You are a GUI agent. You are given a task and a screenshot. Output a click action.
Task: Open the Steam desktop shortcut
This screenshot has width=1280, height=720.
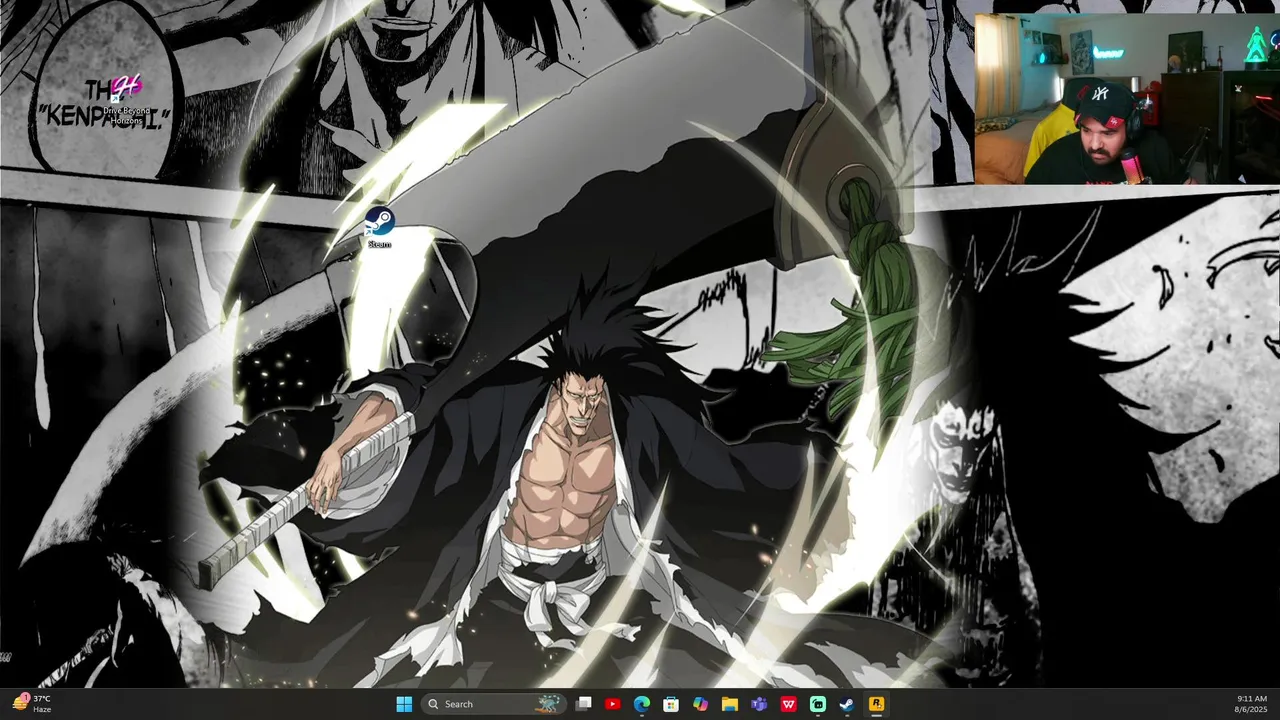click(x=379, y=227)
